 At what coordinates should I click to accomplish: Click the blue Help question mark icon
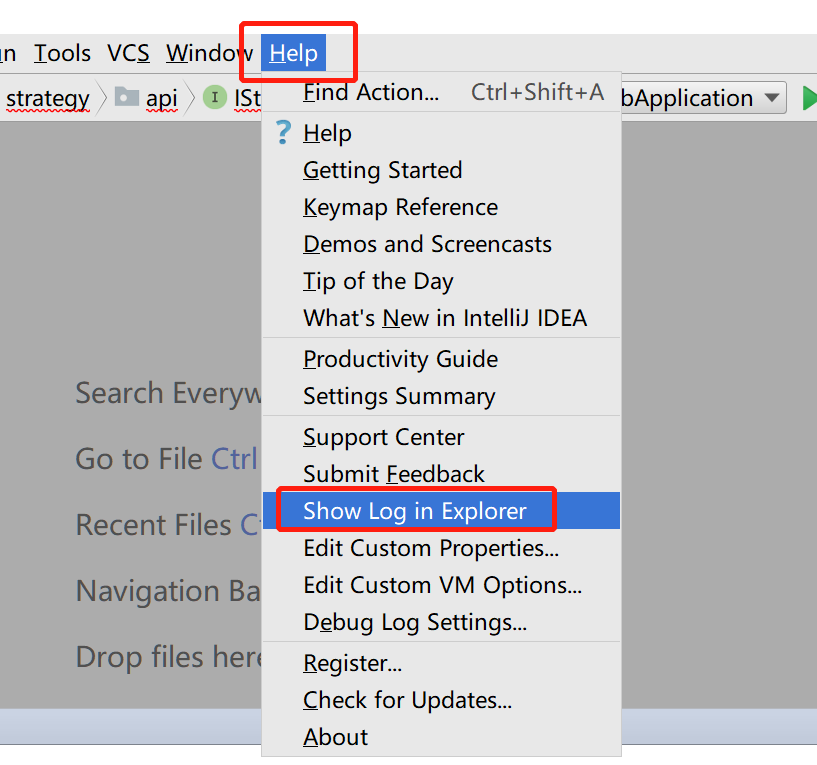(x=282, y=132)
